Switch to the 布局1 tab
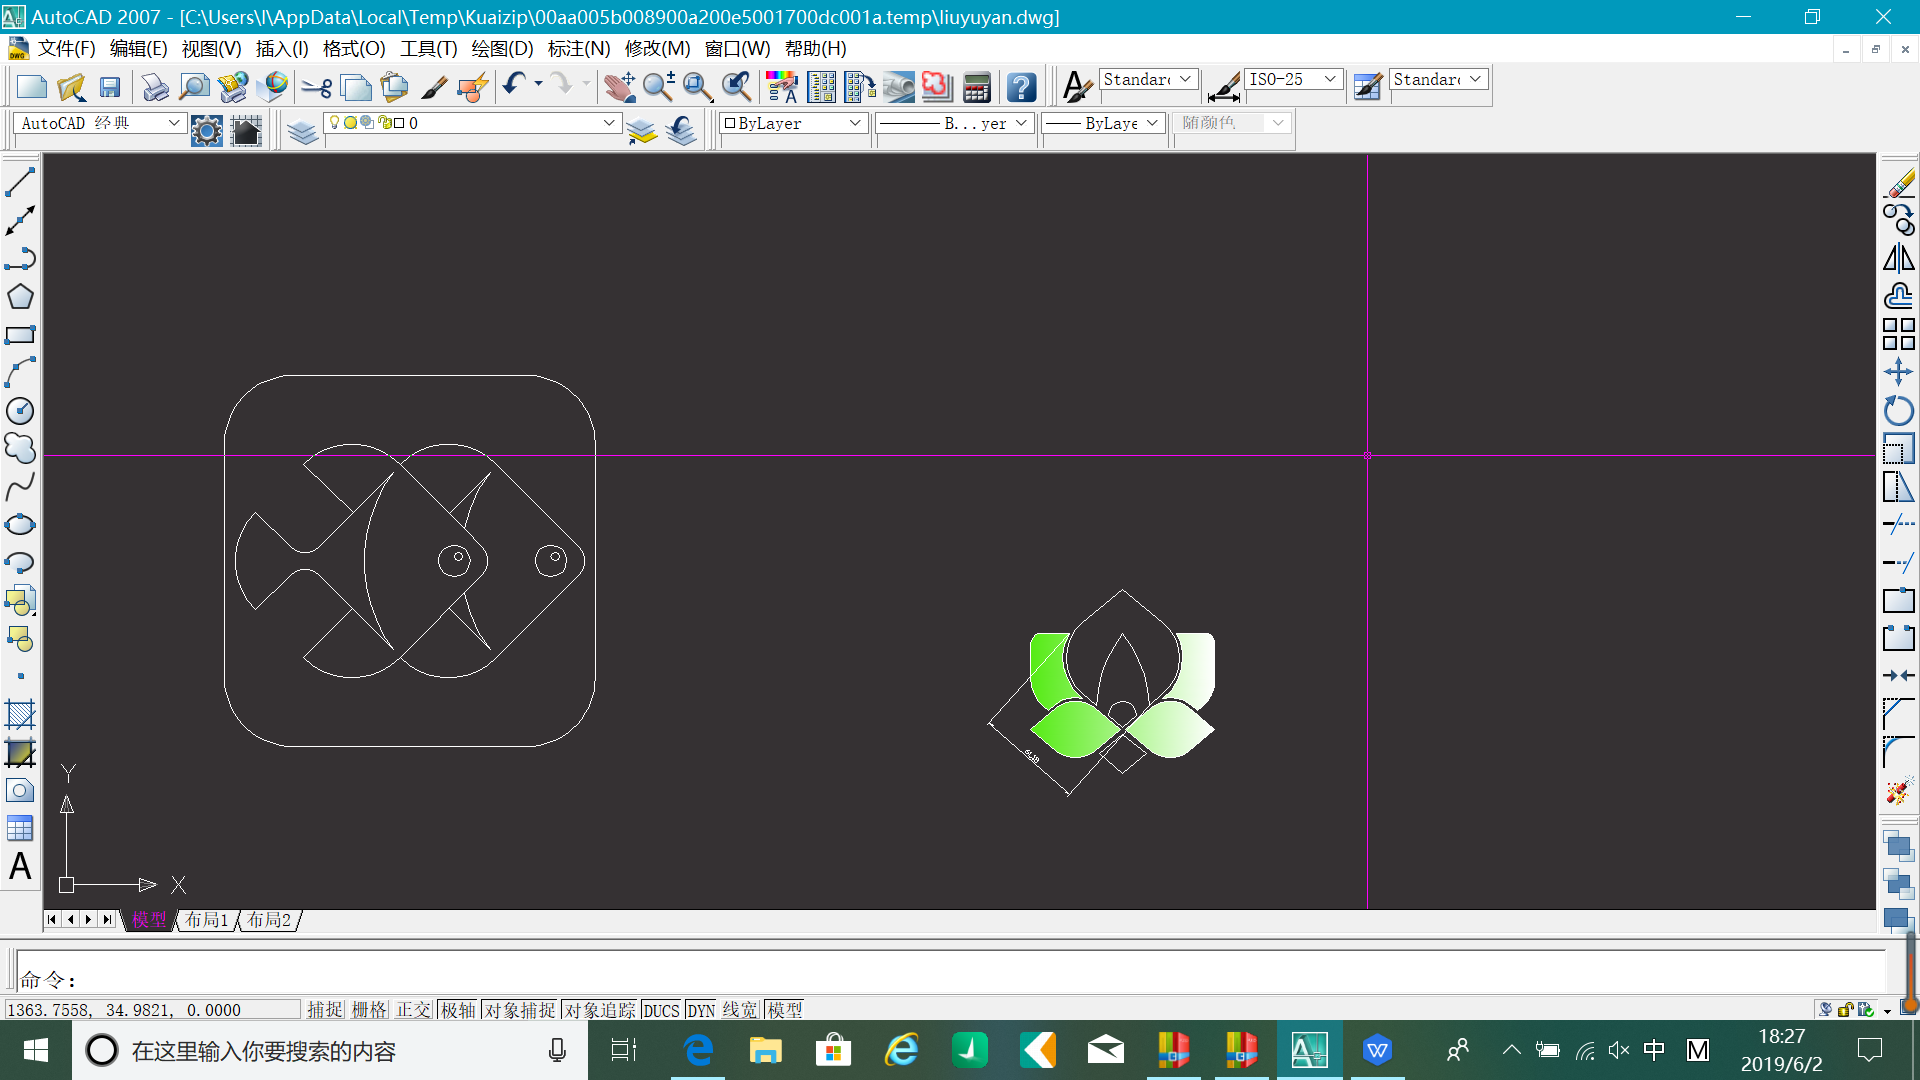 point(207,919)
